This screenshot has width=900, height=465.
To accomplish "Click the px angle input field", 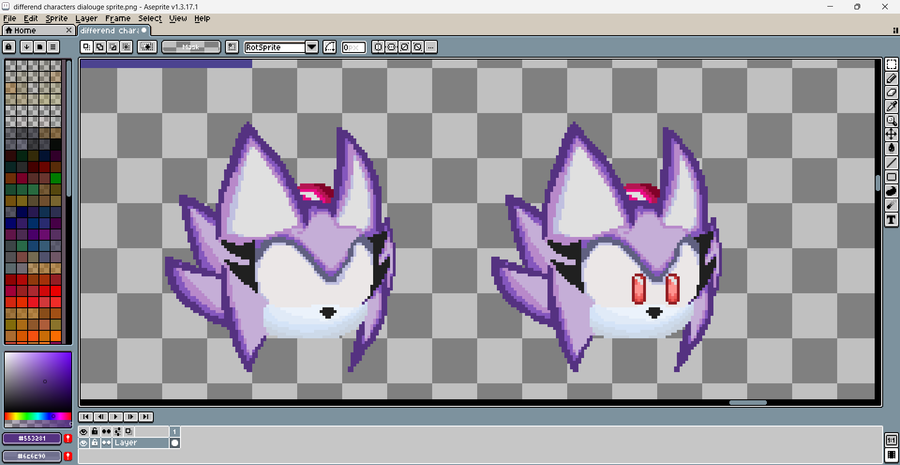I will [x=354, y=47].
